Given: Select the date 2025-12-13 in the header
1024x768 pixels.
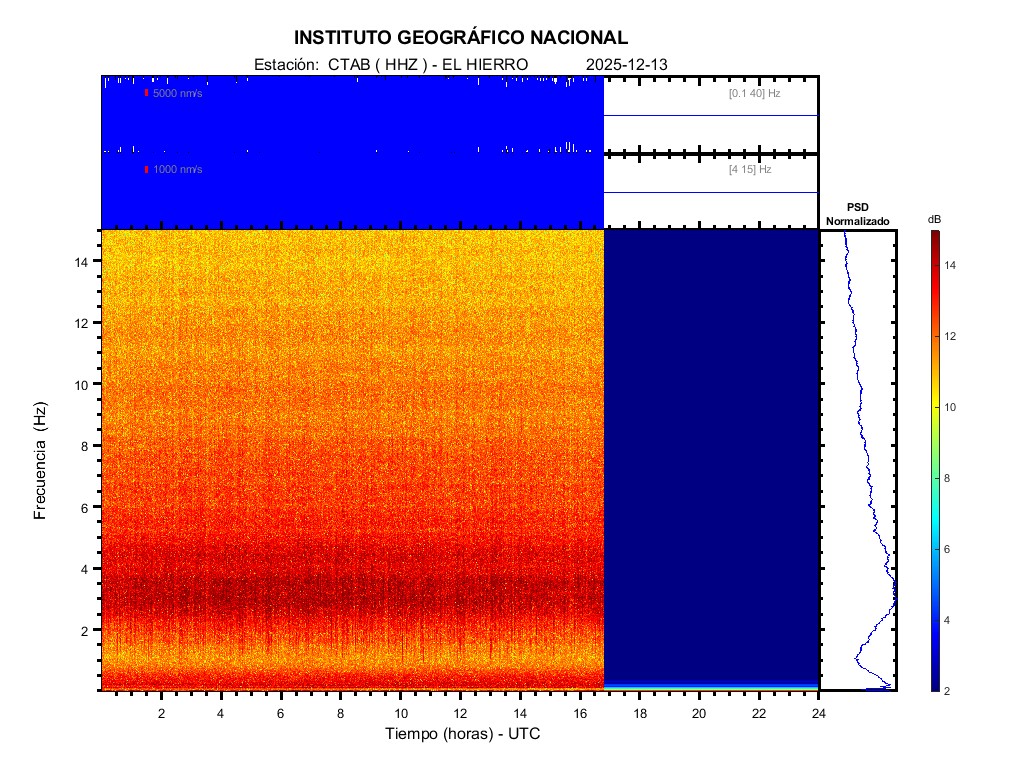Looking at the screenshot, I should pos(627,64).
